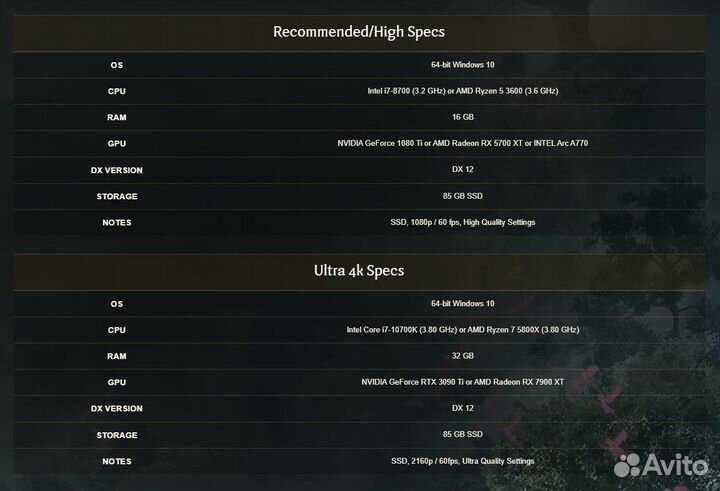This screenshot has width=720, height=491.
Task: Select the Intel Core i7-10700K CPU text
Action: 462,329
